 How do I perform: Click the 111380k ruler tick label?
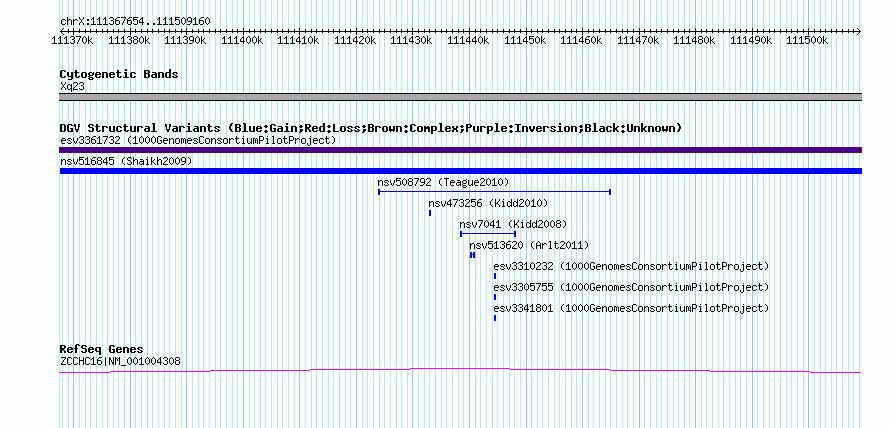[129, 40]
